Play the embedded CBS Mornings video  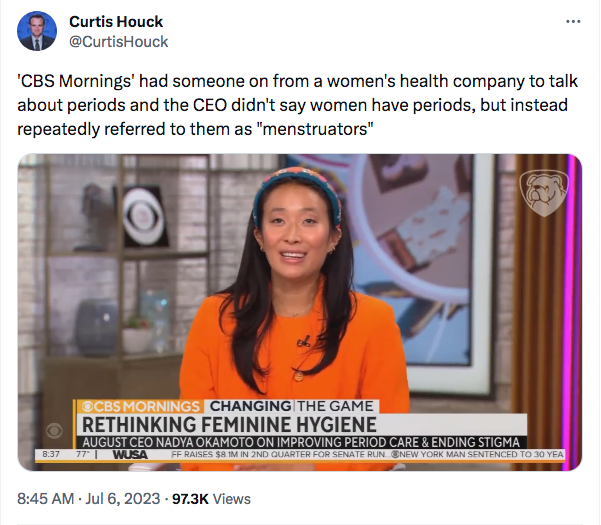[300, 312]
